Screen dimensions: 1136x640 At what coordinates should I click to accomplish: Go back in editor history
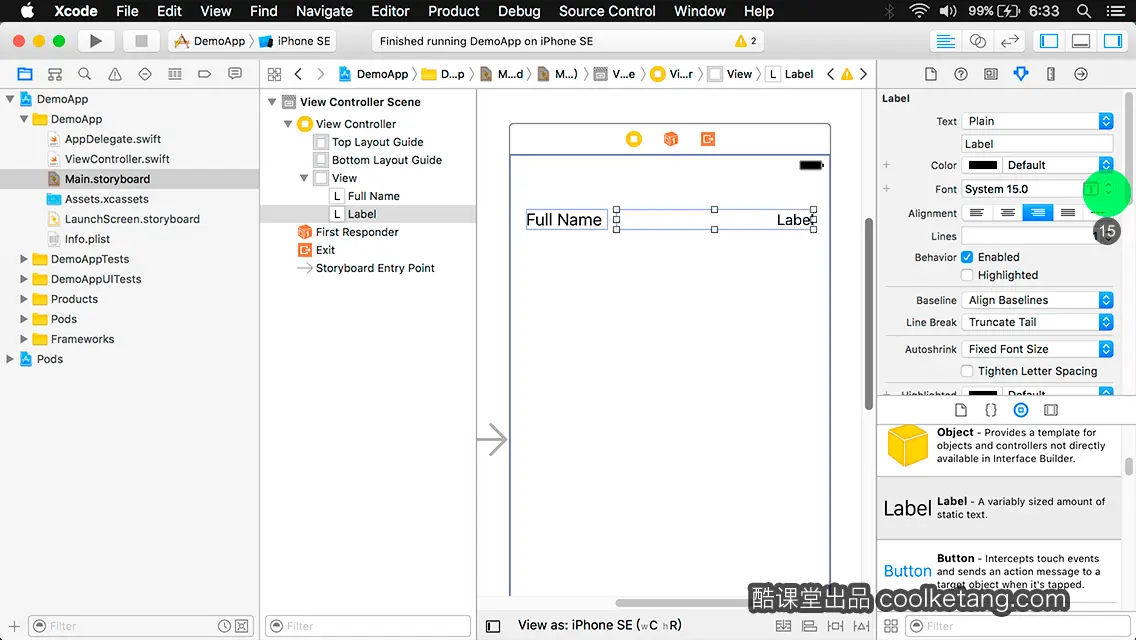point(298,74)
